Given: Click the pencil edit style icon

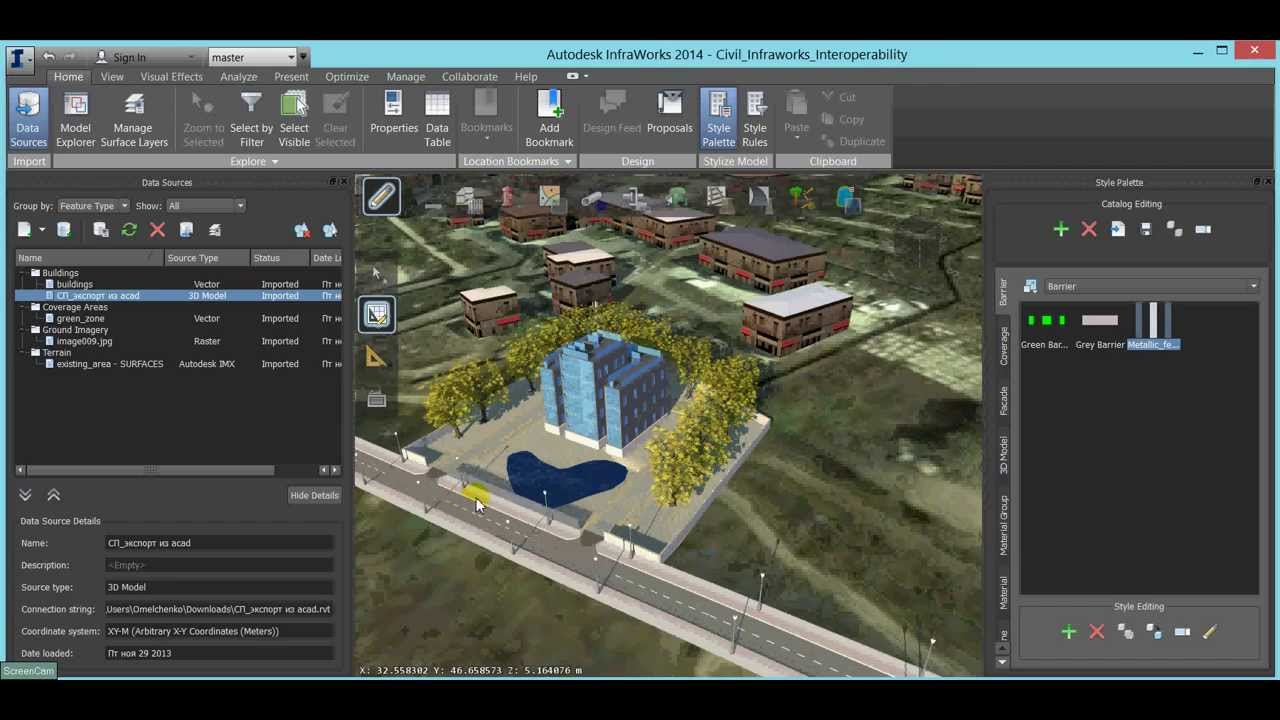Looking at the screenshot, I should (x=1209, y=632).
